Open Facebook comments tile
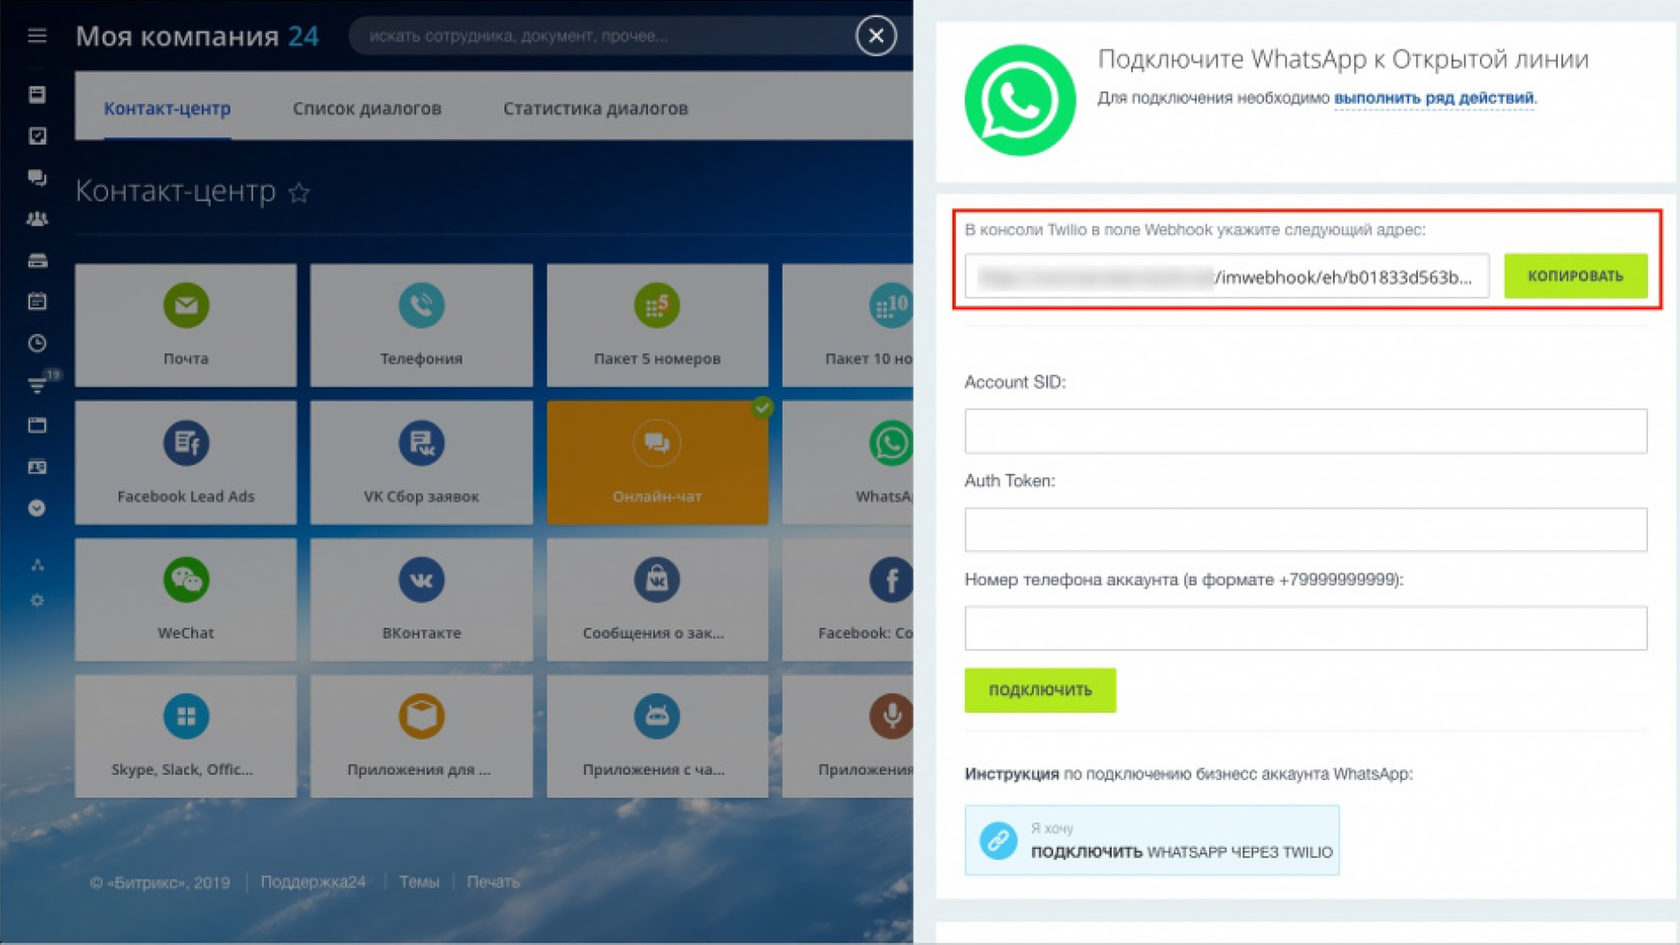This screenshot has width=1680, height=945. (x=848, y=599)
